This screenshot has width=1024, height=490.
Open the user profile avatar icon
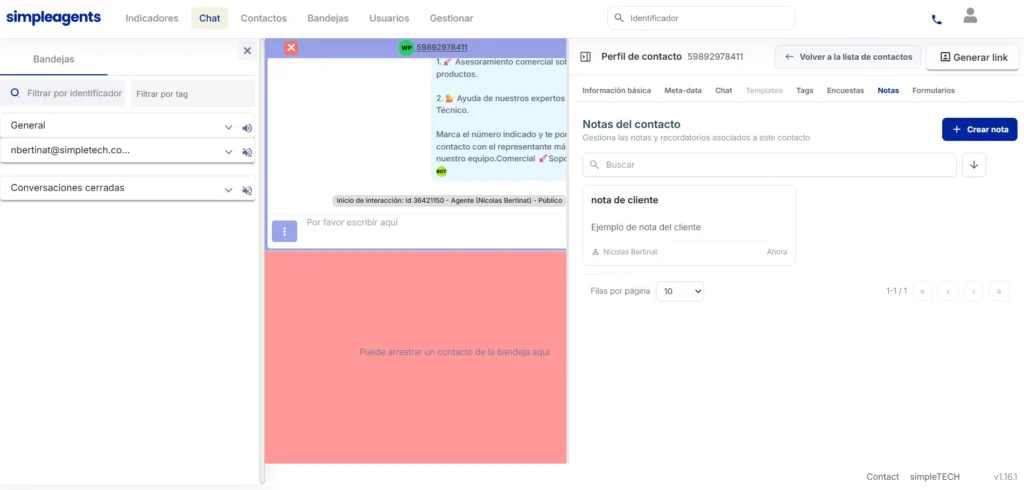click(970, 16)
